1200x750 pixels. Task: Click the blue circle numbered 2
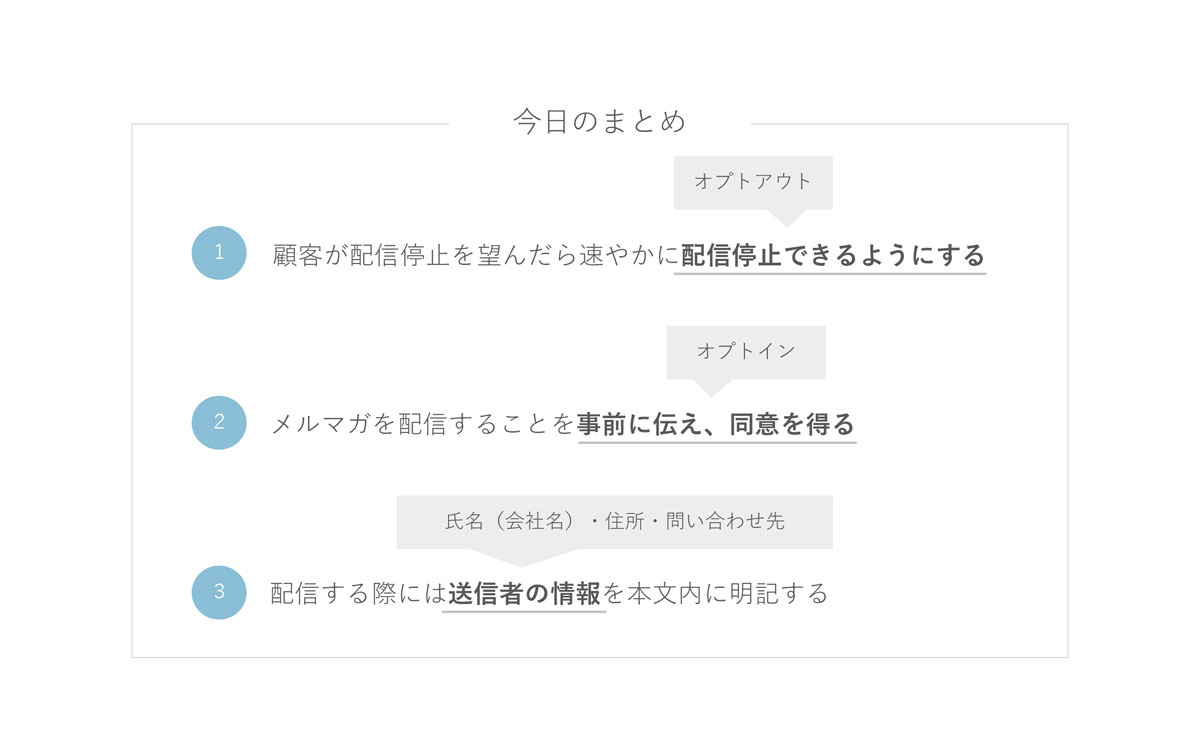tap(219, 422)
